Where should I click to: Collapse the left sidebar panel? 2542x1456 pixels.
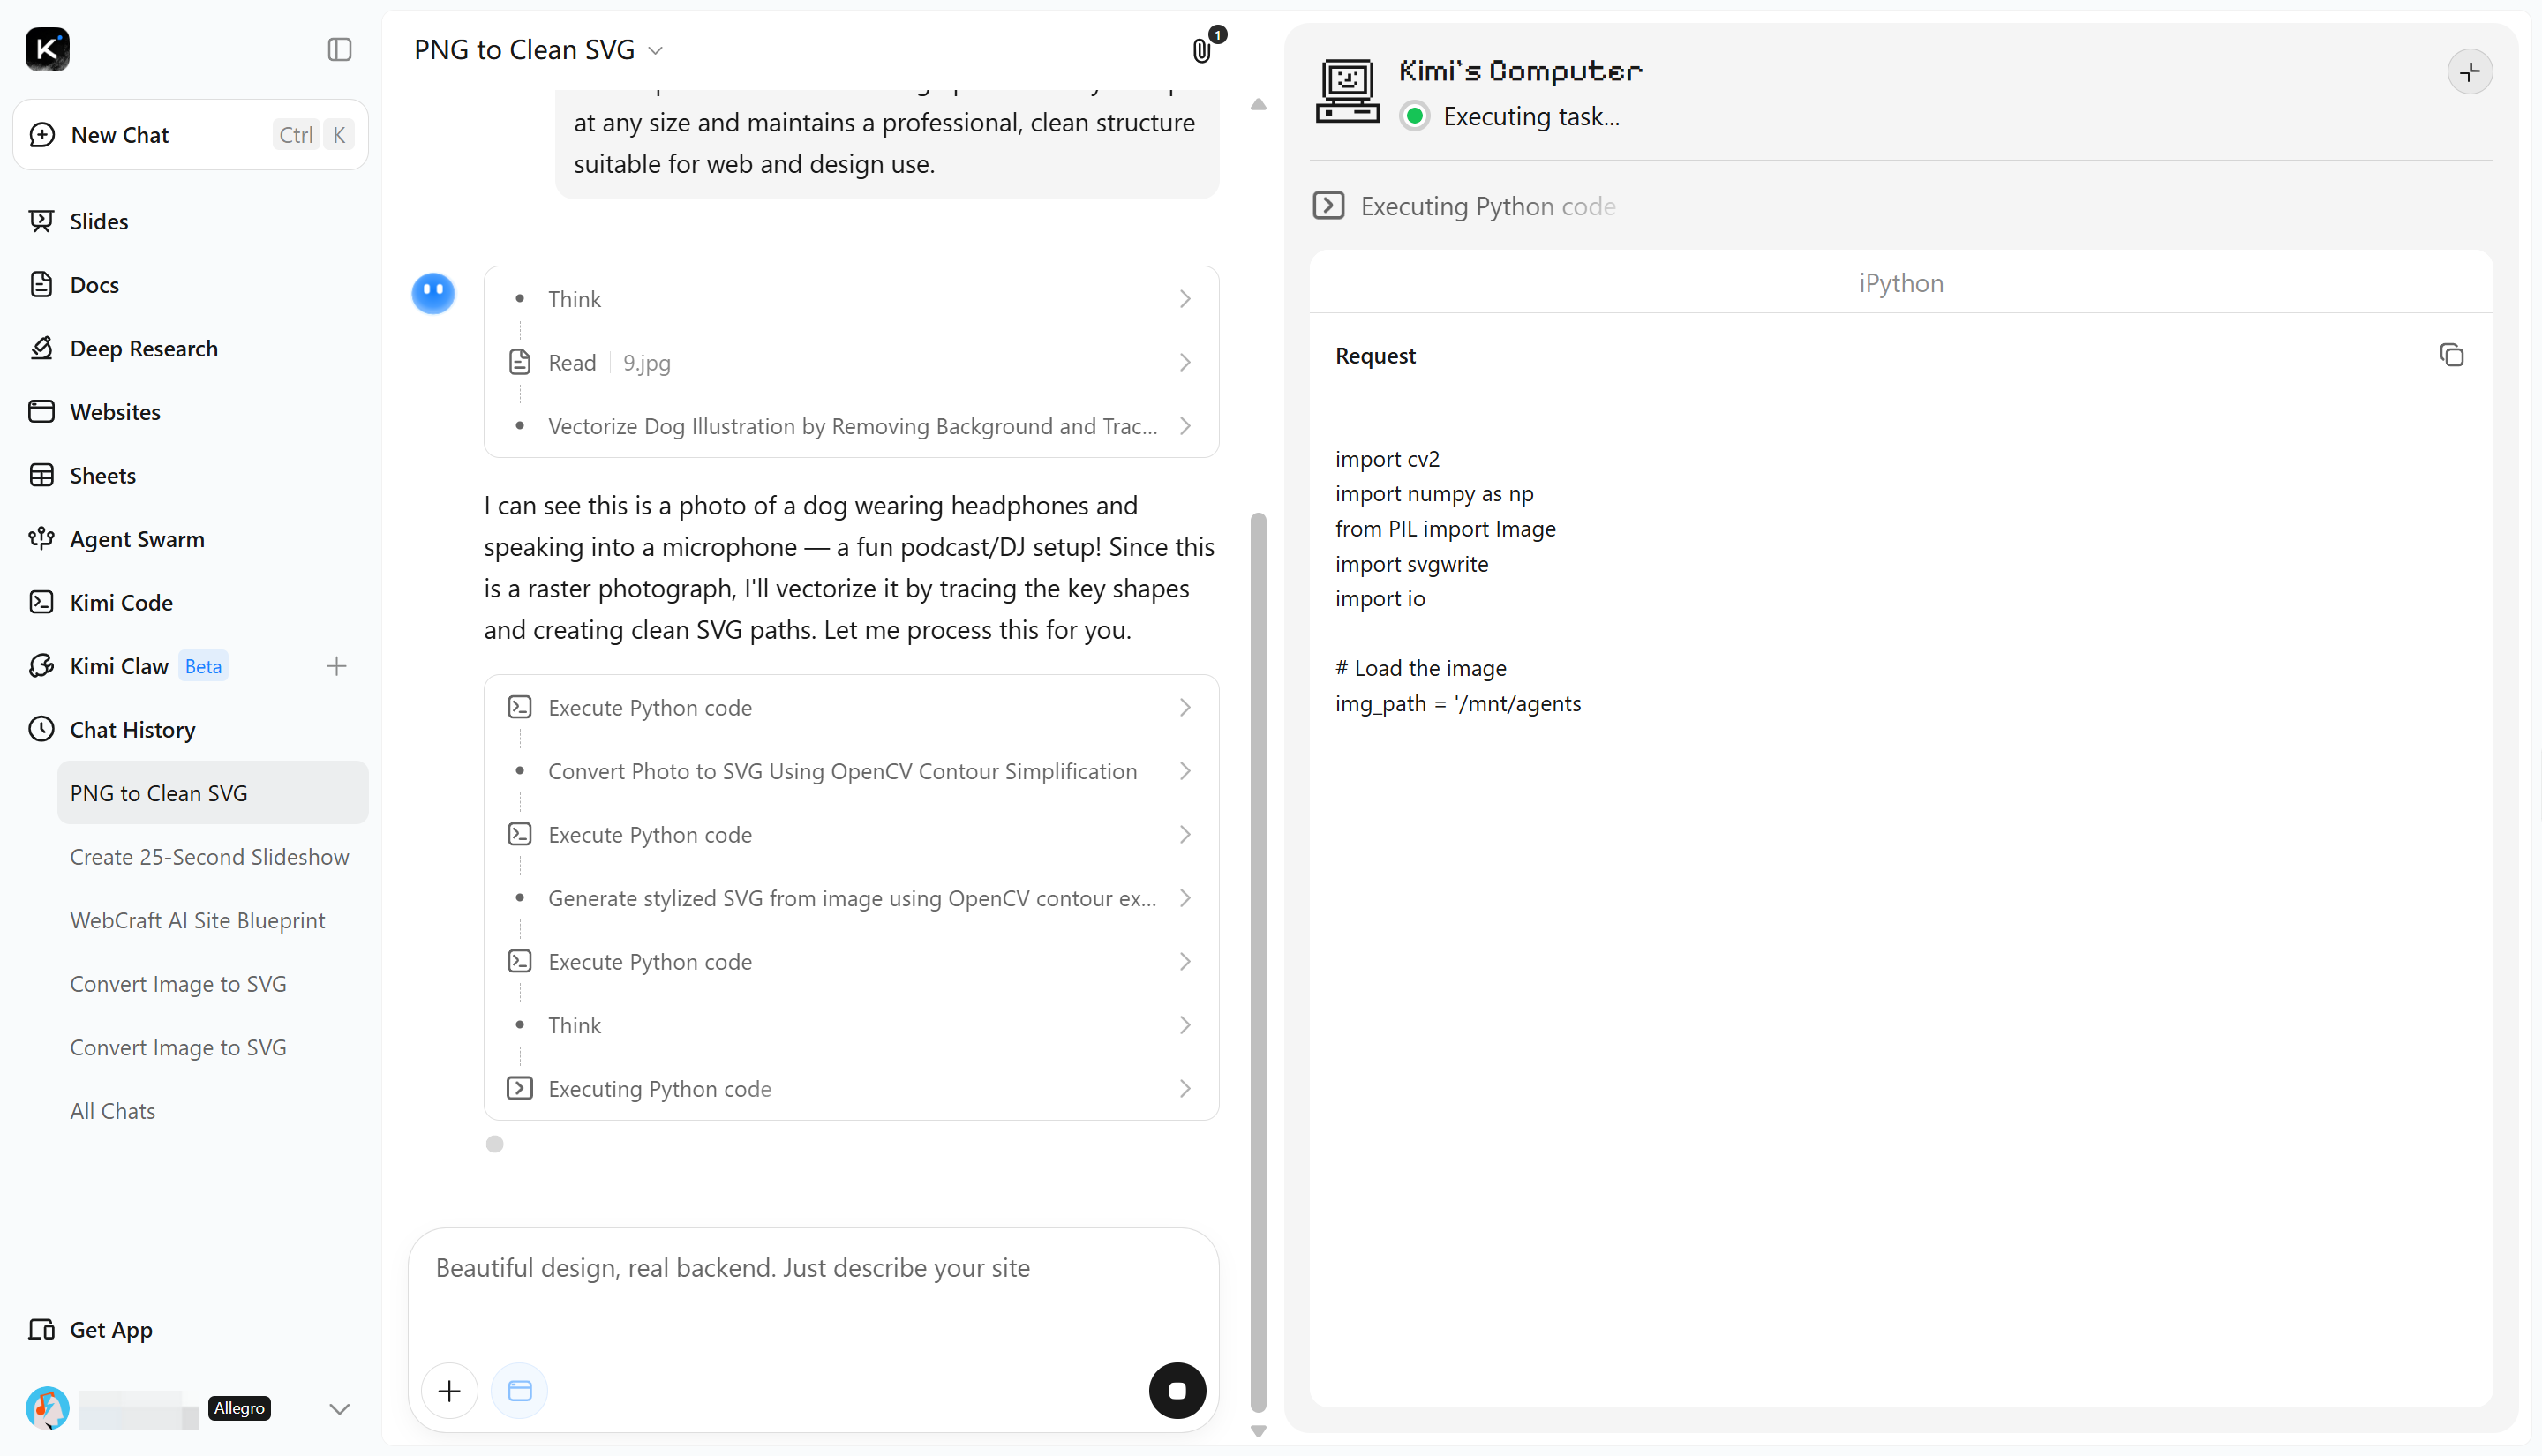(x=339, y=49)
